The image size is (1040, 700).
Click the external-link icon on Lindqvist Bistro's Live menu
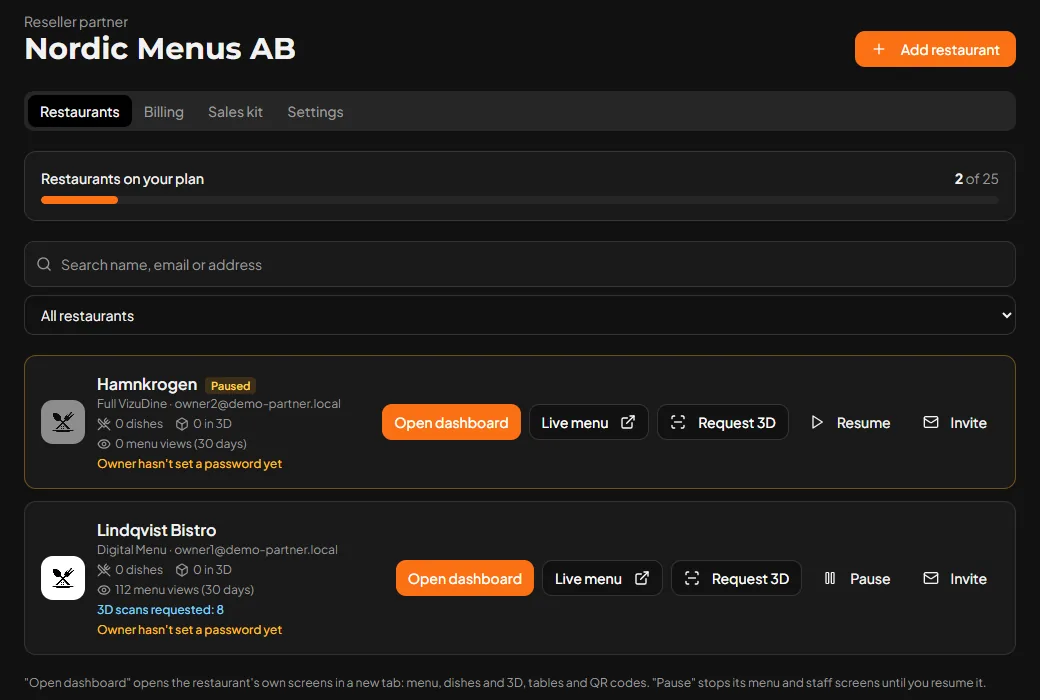pyautogui.click(x=642, y=578)
